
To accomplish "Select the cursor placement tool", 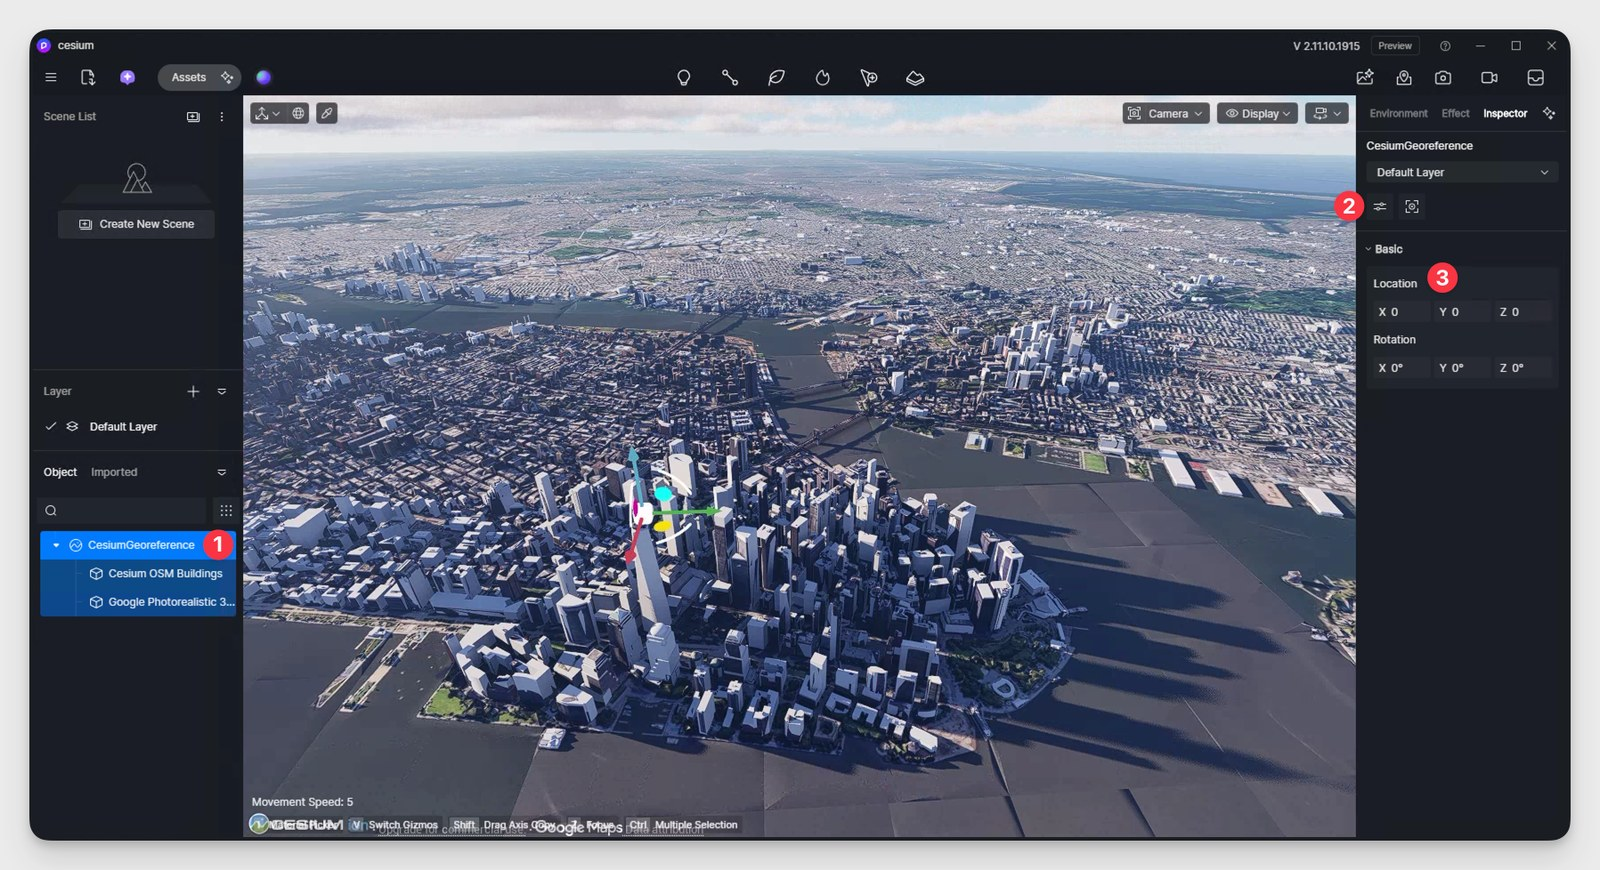I will coord(869,77).
